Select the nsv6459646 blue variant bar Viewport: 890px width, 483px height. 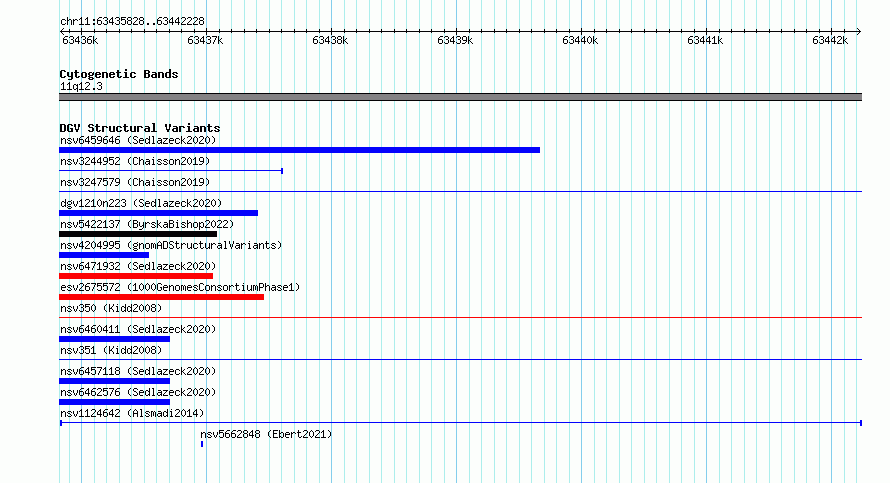[x=300, y=150]
